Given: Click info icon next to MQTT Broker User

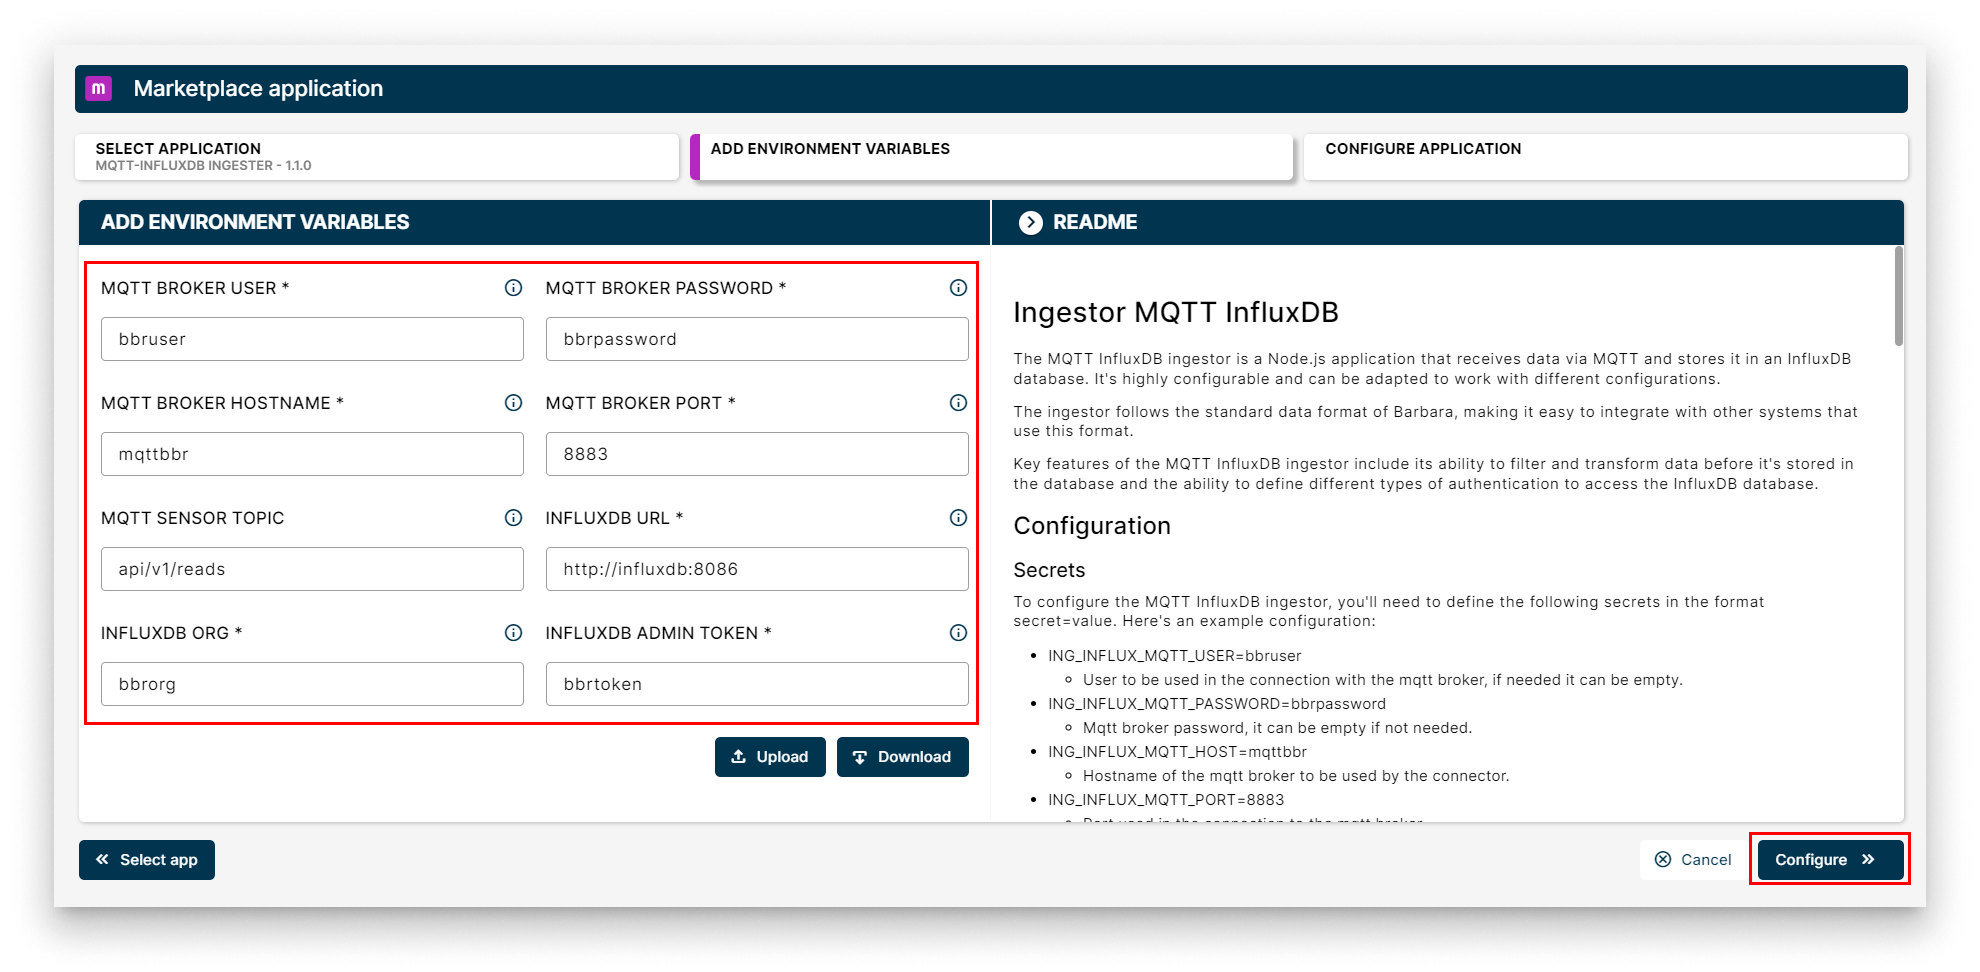Looking at the screenshot, I should [513, 288].
